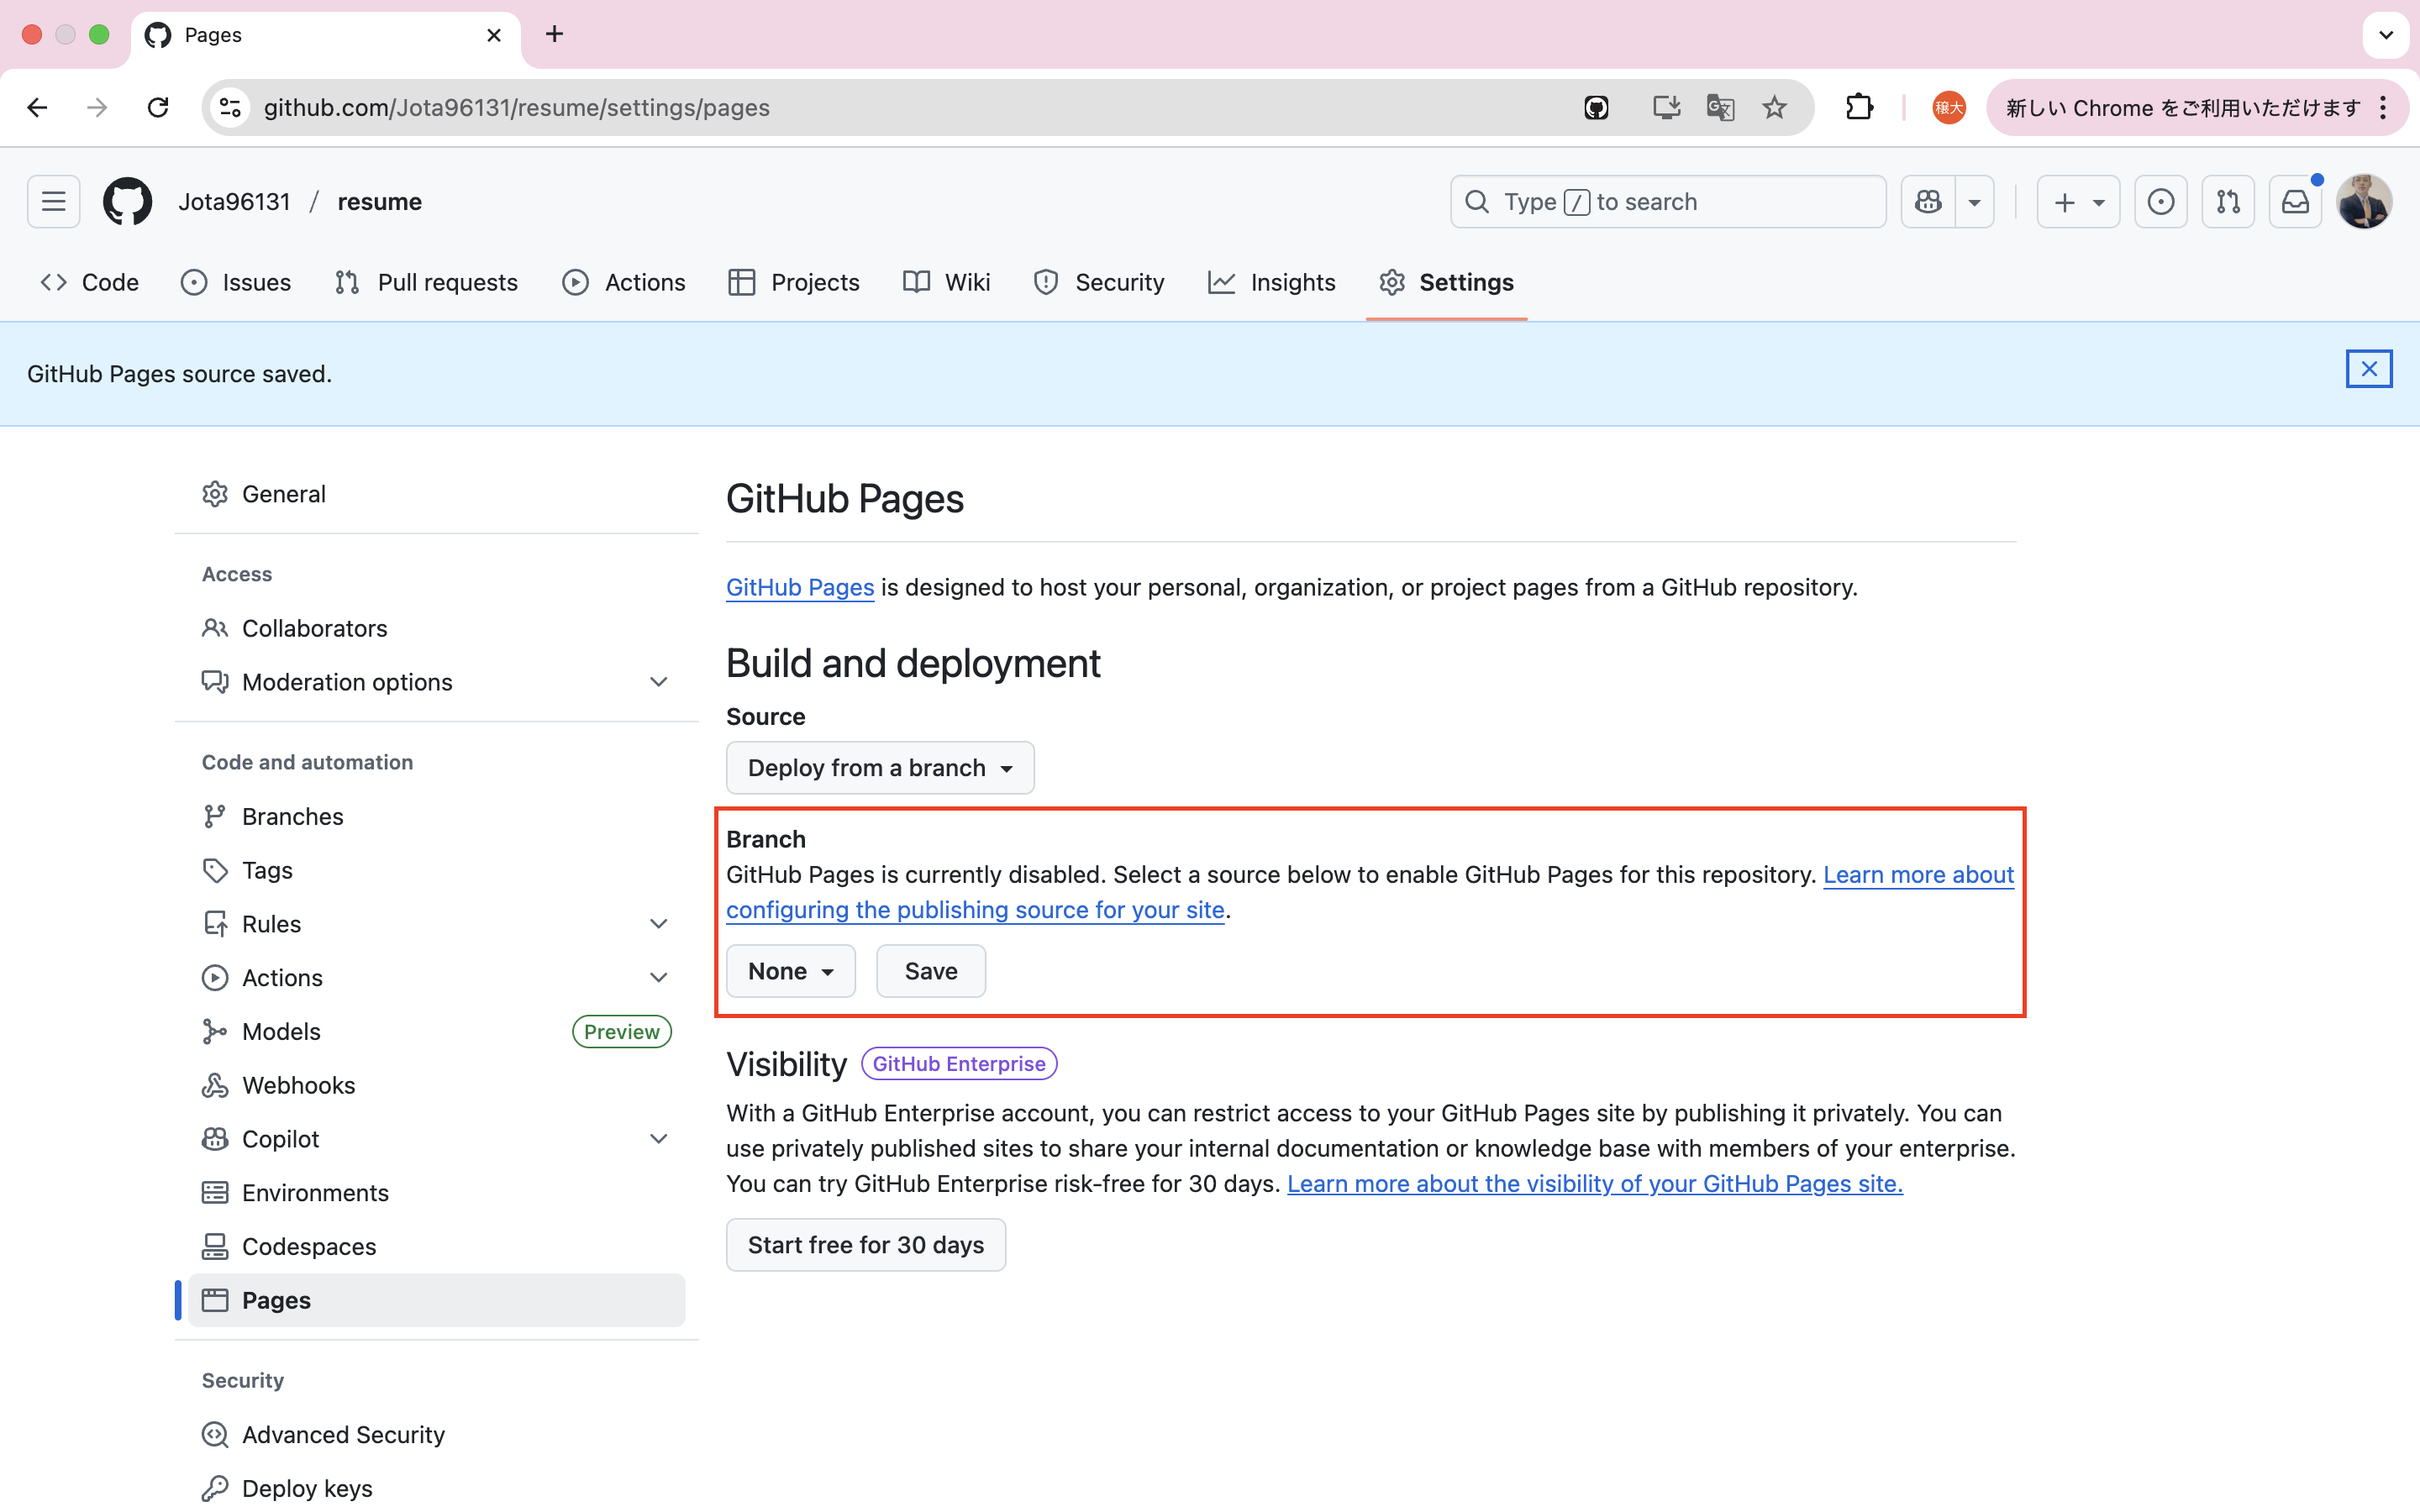The width and height of the screenshot is (2420, 1512).
Task: Open the GitHub homepage via Octocat logo
Action: [x=127, y=201]
